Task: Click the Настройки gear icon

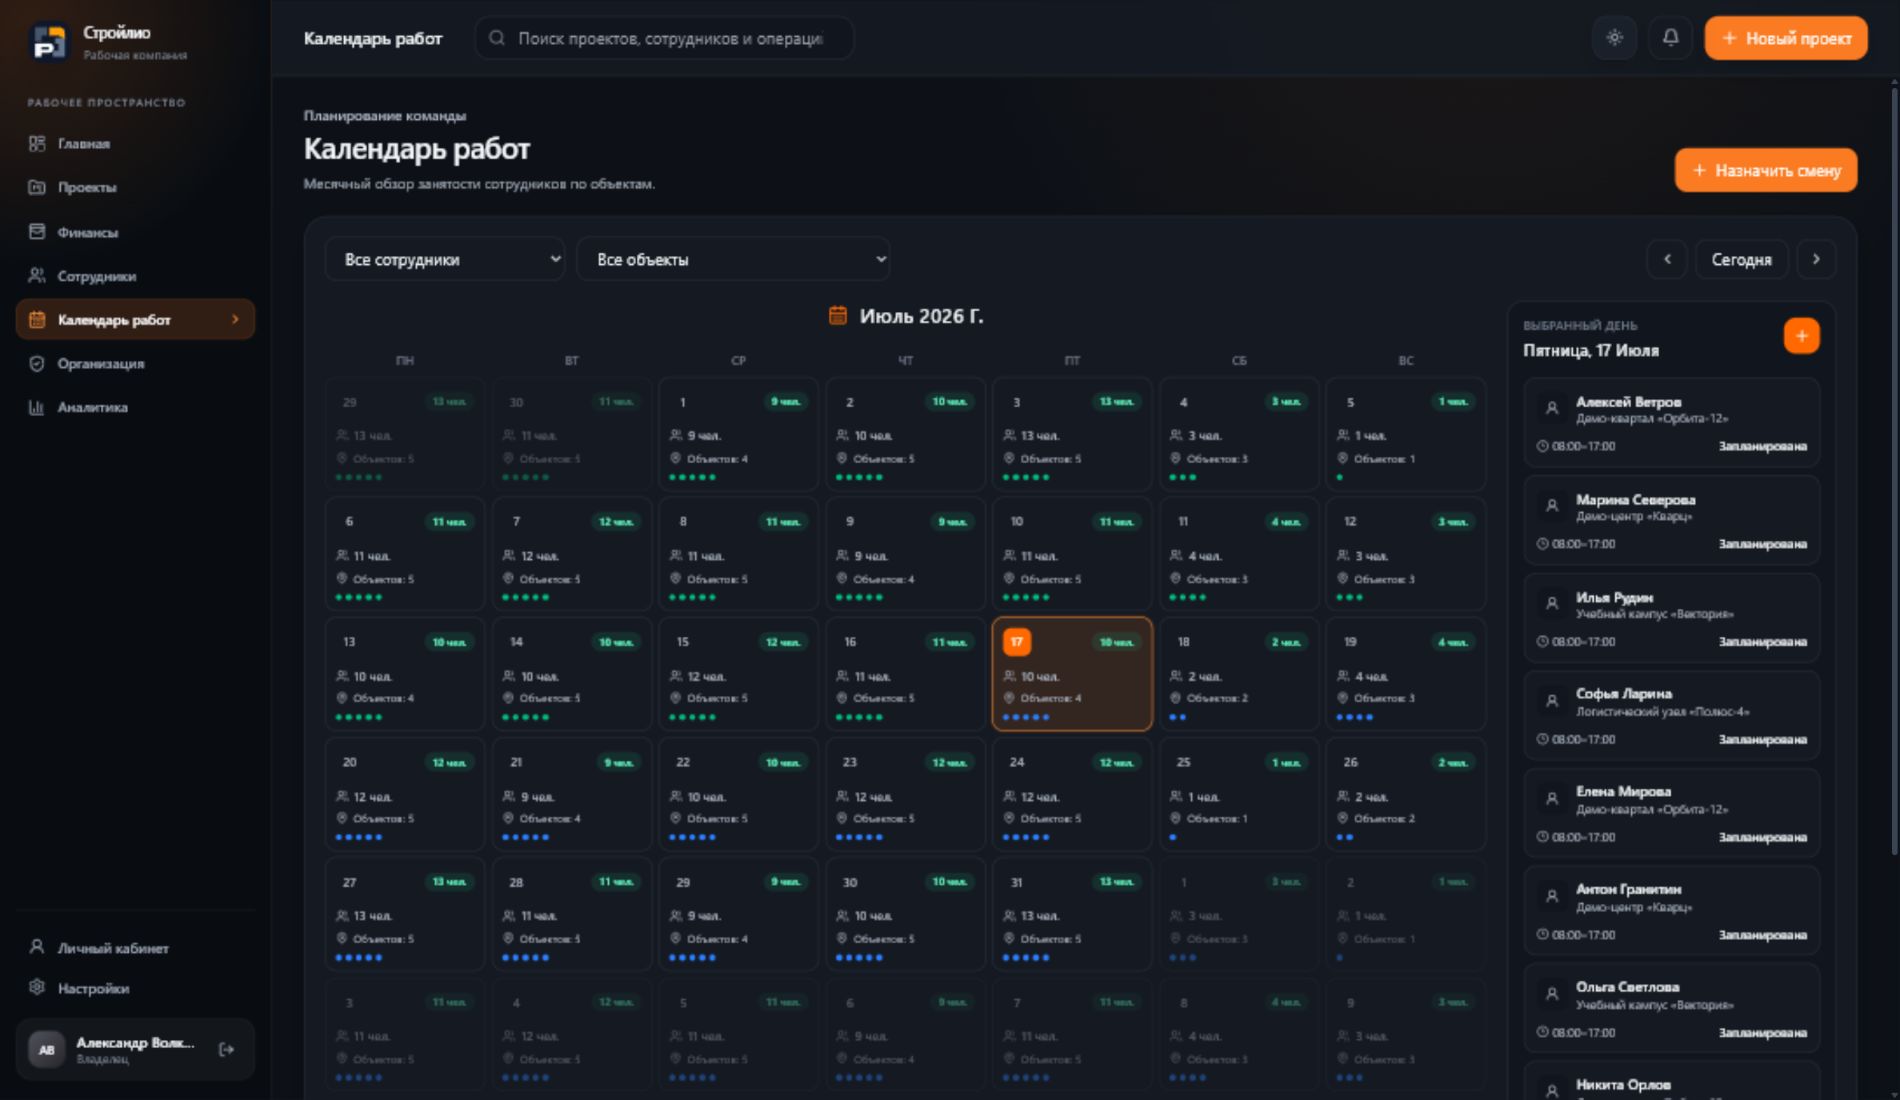Action: pos(37,987)
